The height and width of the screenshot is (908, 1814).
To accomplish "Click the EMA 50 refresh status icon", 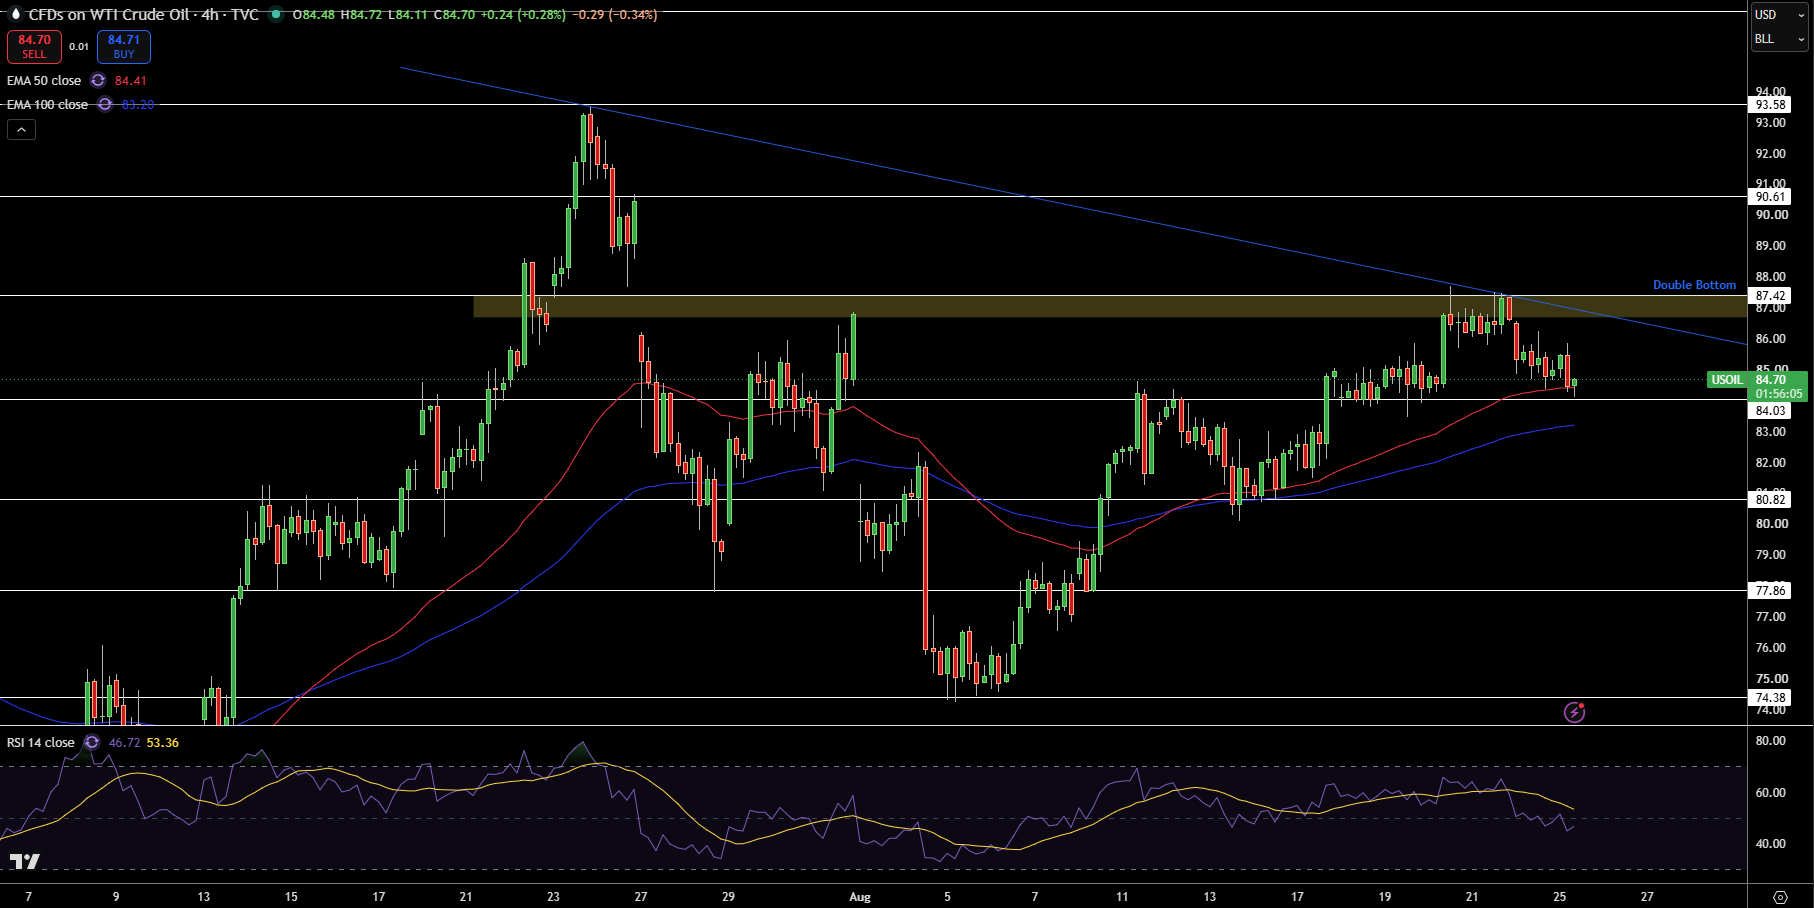I will [x=98, y=81].
